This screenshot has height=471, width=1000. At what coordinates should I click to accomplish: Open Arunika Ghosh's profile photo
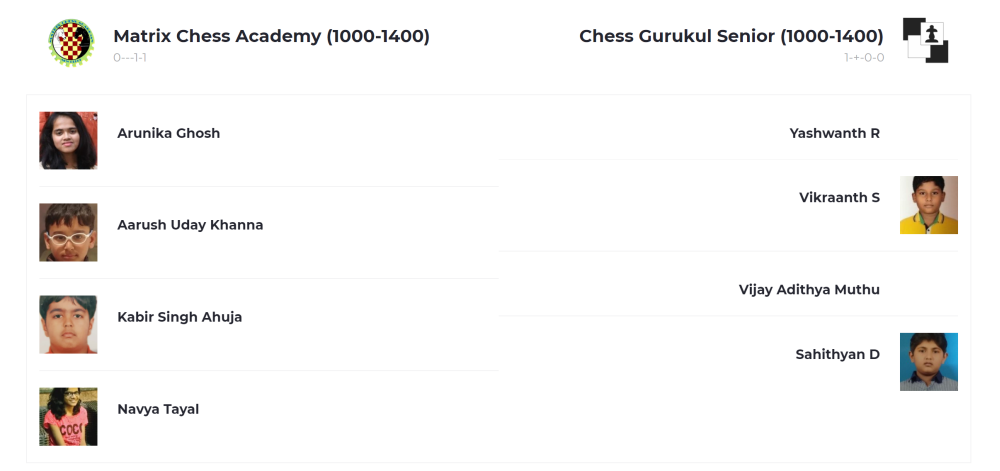click(68, 140)
